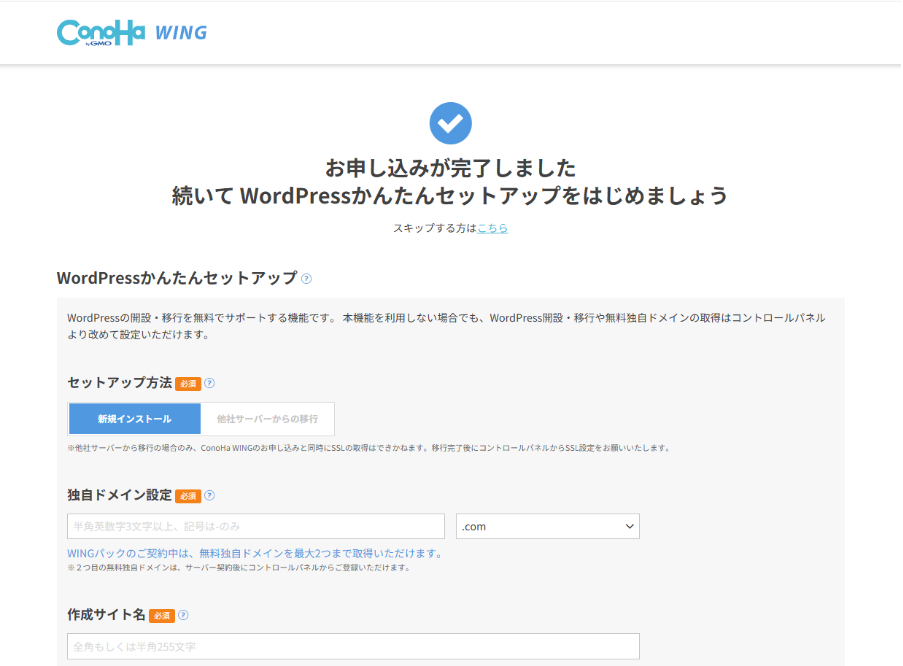Open help icon next to 作成サイト名
The height and width of the screenshot is (666, 903).
tap(183, 615)
